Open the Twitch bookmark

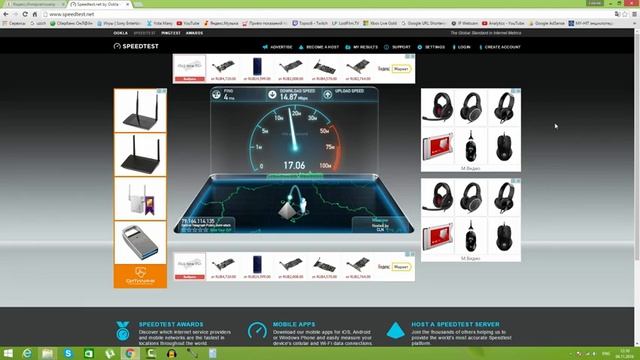(x=310, y=23)
